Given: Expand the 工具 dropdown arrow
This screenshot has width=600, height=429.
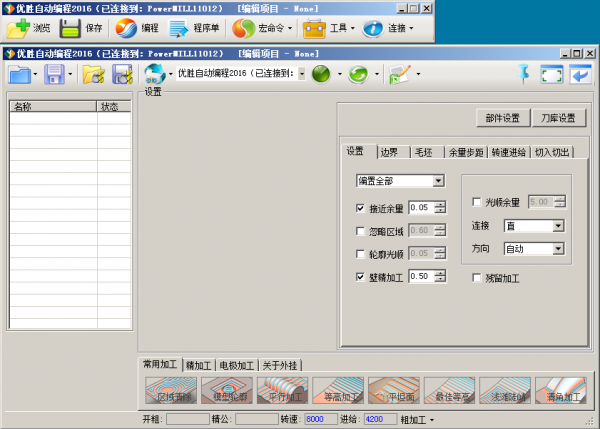Looking at the screenshot, I should pos(353,28).
